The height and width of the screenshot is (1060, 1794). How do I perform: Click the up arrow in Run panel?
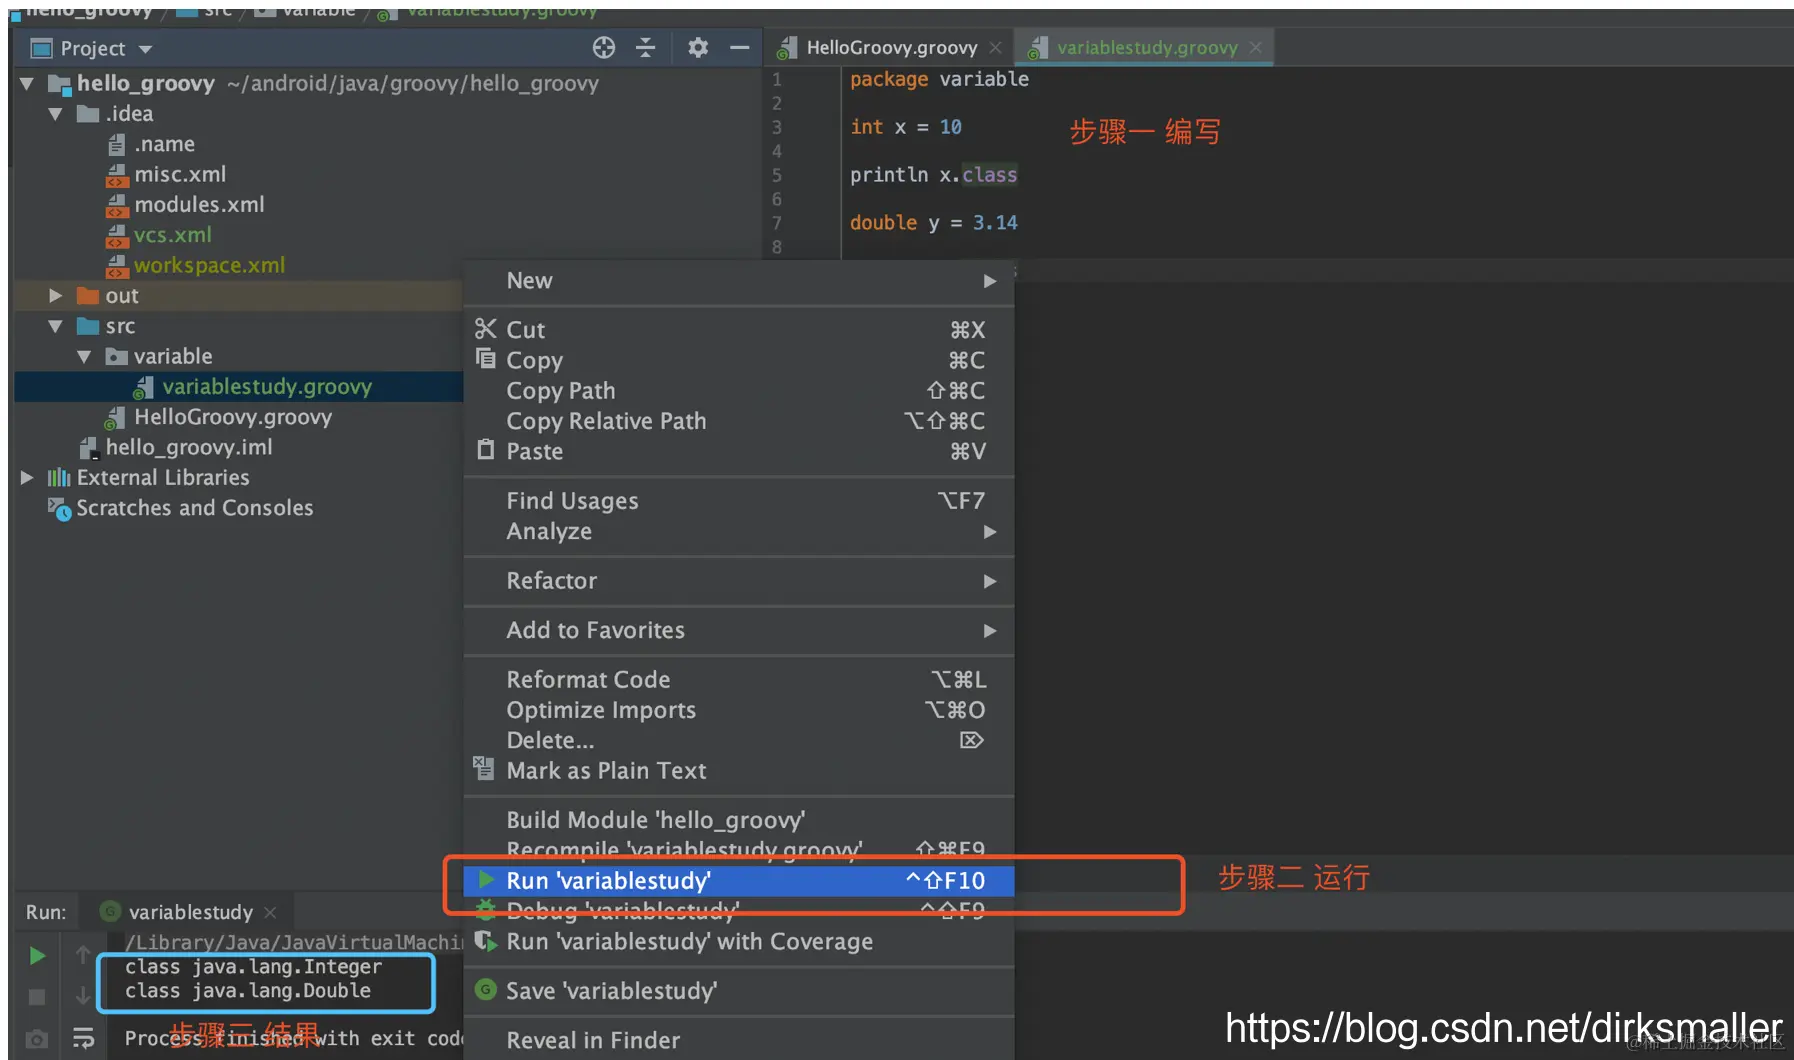click(x=83, y=956)
